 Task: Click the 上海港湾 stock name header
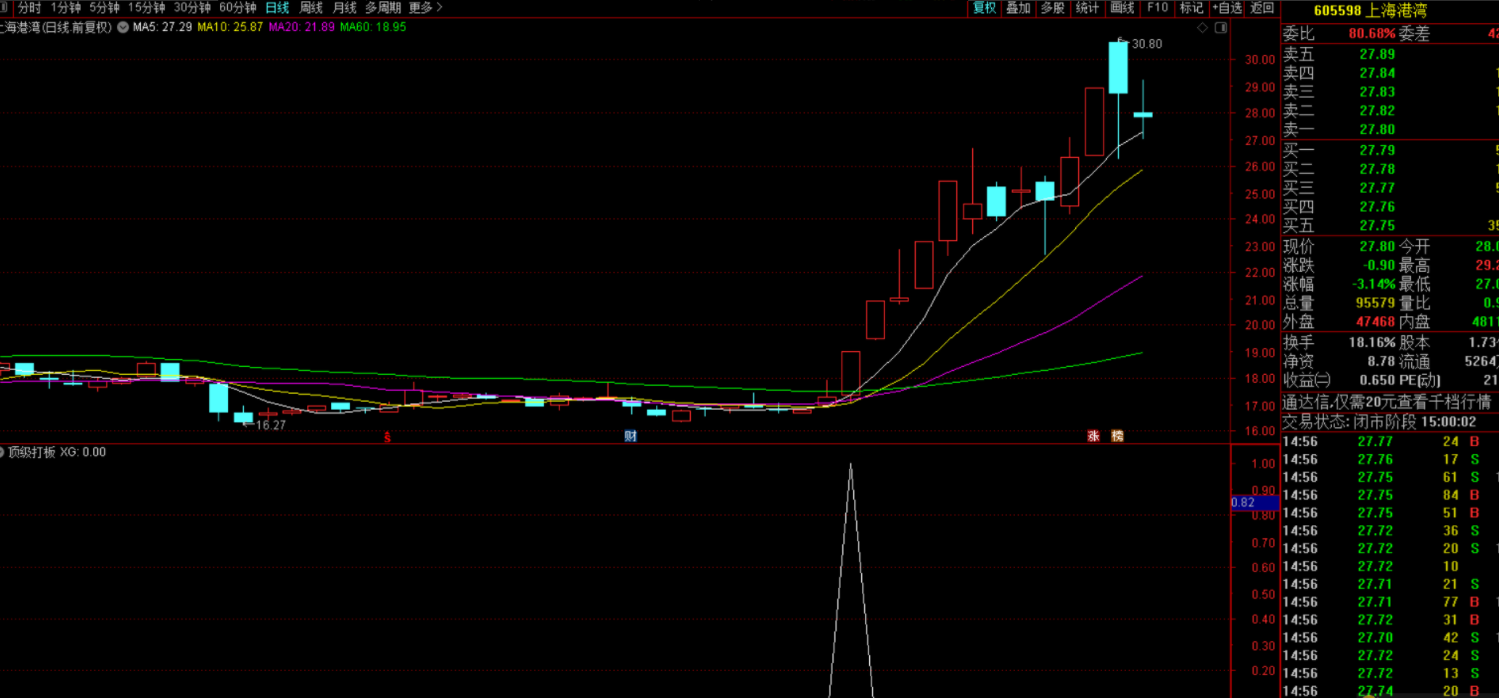click(1396, 10)
